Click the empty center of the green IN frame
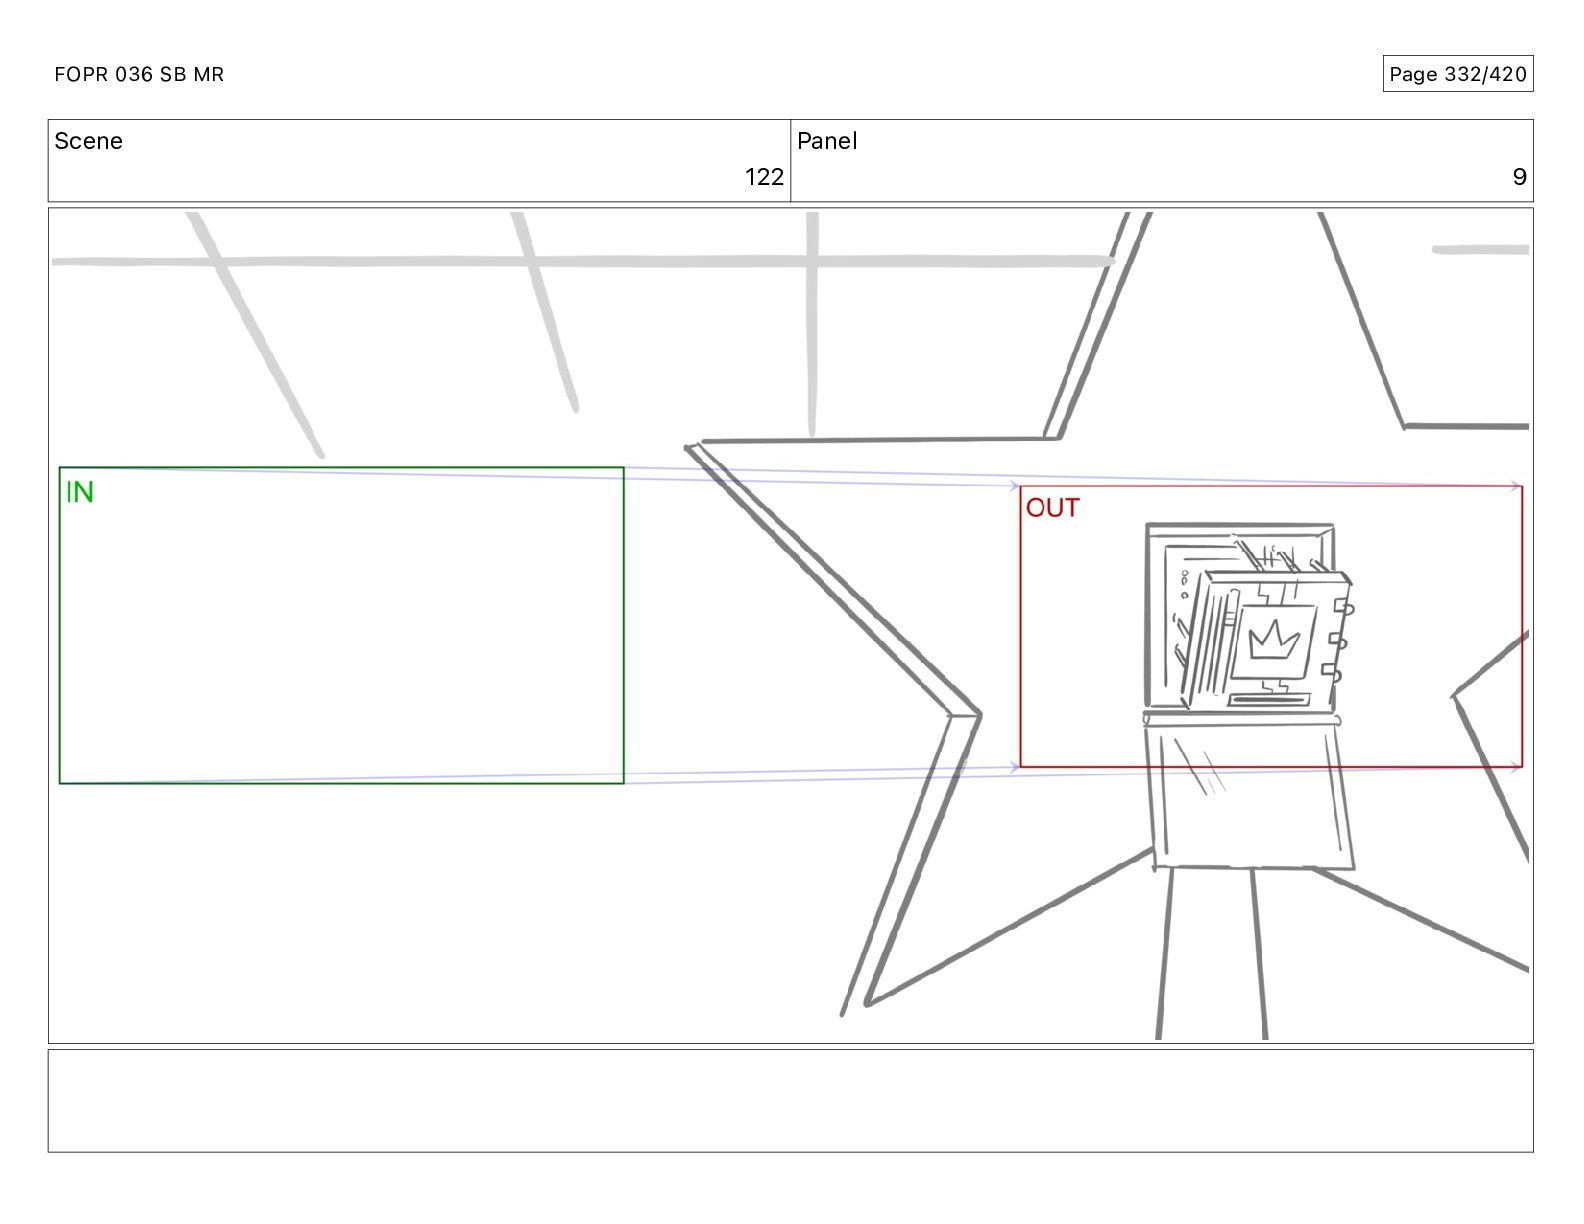The width and height of the screenshot is (1584, 1224). 341,625
